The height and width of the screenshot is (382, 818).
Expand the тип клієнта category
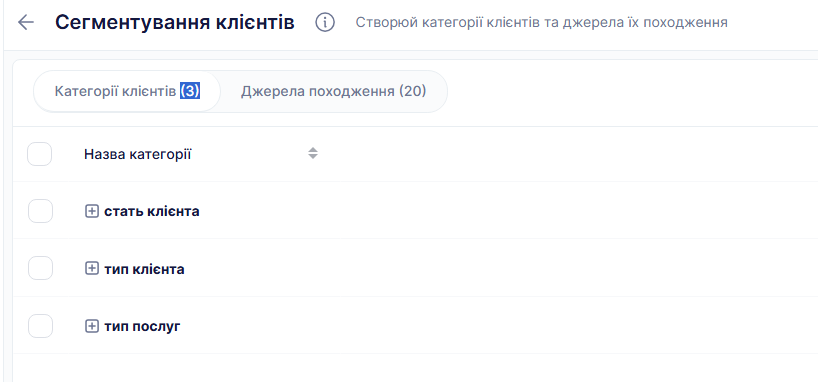(92, 269)
